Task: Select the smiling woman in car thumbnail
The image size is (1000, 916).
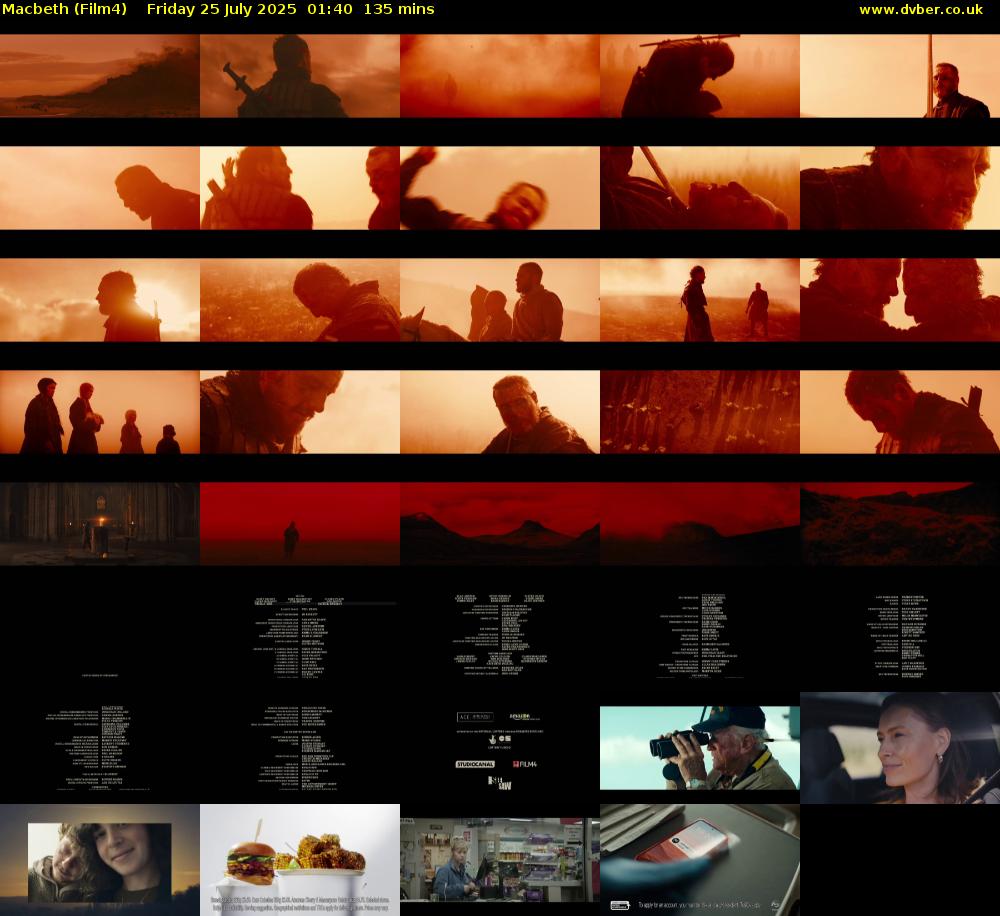Action: (900, 748)
